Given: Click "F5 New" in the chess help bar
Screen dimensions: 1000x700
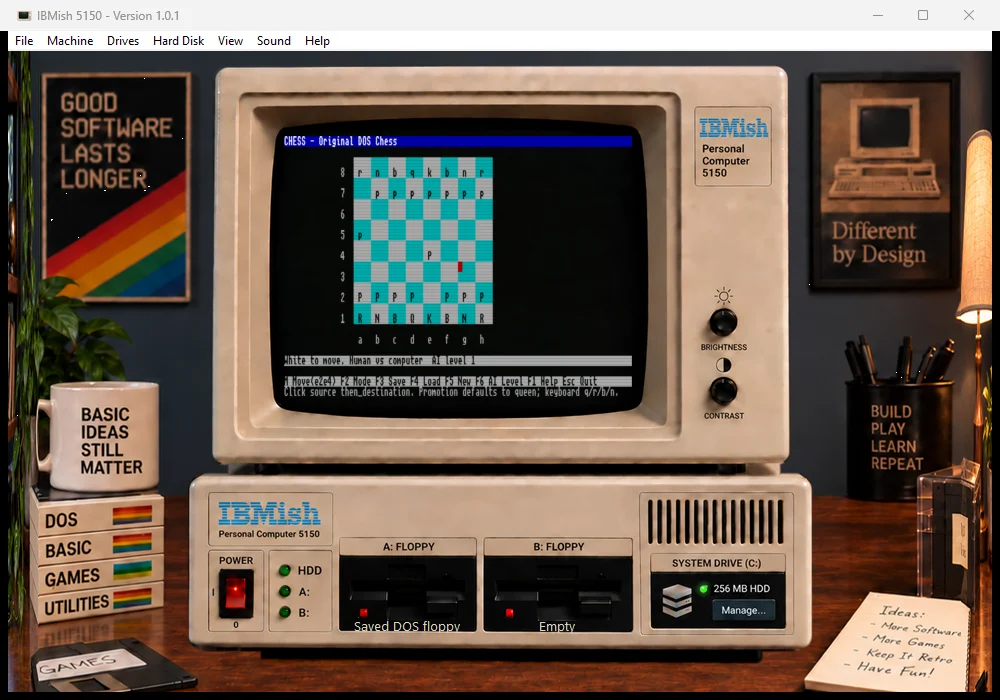Looking at the screenshot, I should pyautogui.click(x=457, y=381).
